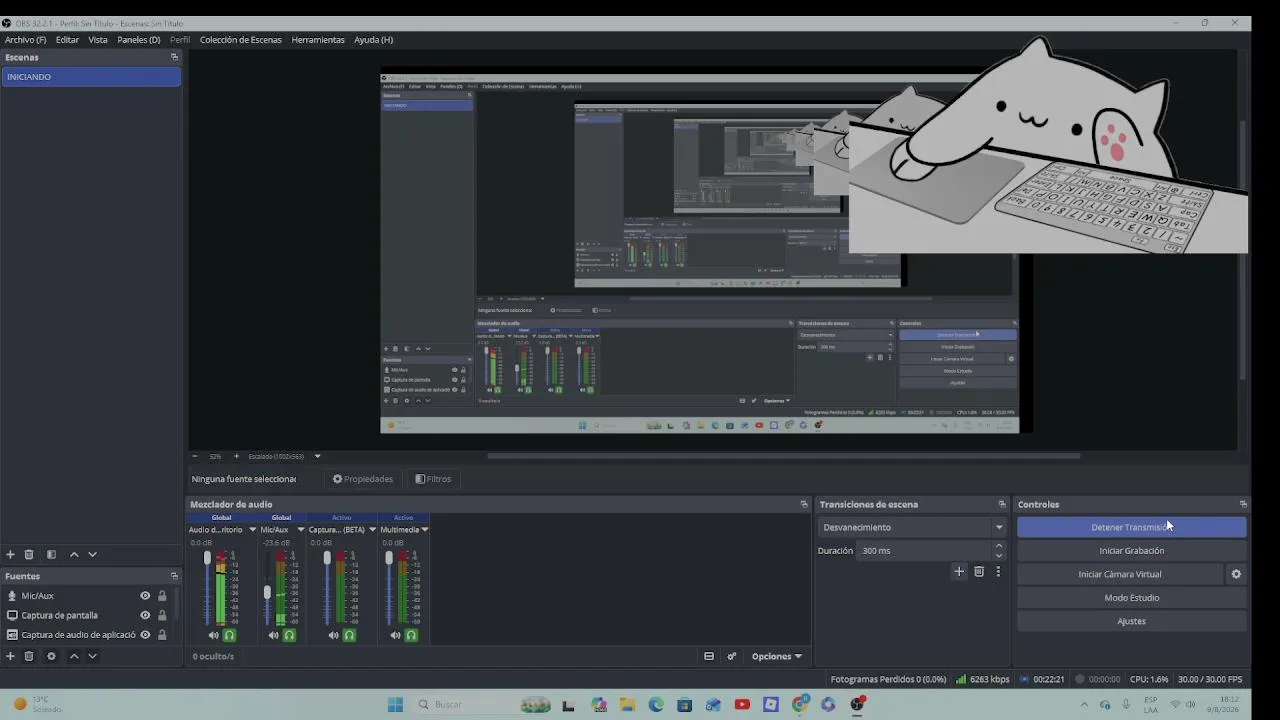Viewport: 1280px width, 720px height.
Task: Move source down arrow in Fuentes panel
Action: click(x=92, y=656)
